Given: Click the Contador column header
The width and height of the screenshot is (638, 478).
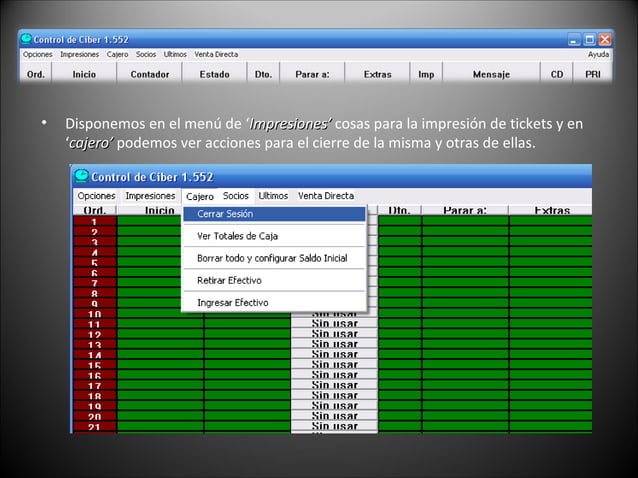Looking at the screenshot, I should tap(150, 74).
